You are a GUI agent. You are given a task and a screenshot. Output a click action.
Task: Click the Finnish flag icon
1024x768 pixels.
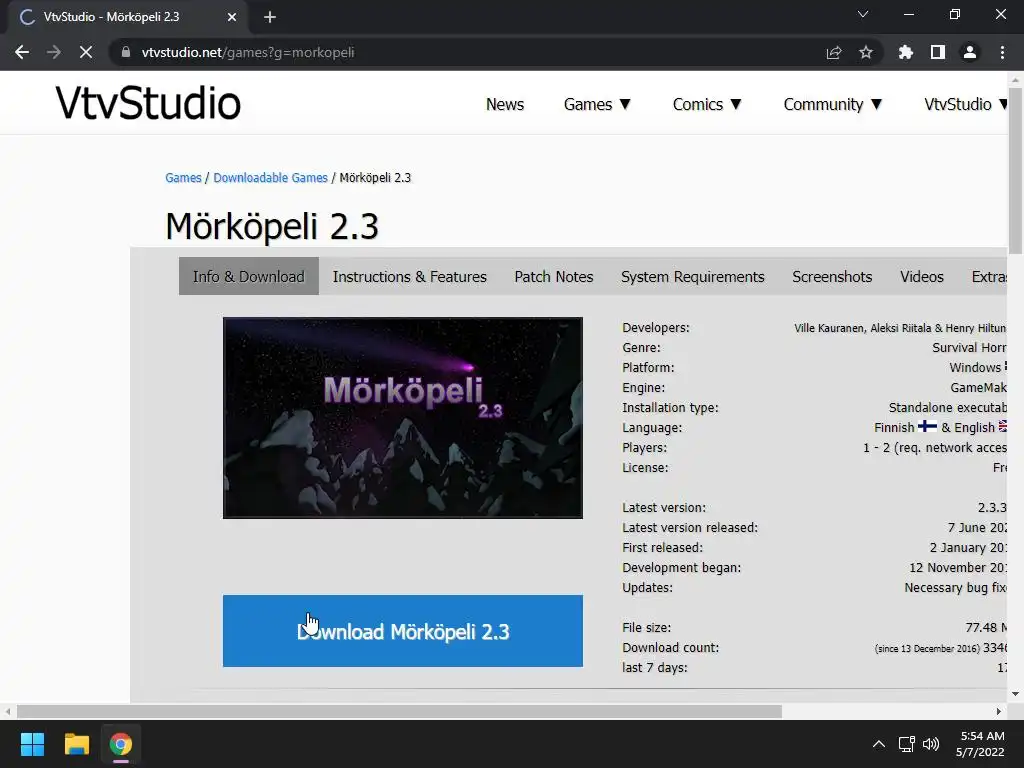(927, 426)
